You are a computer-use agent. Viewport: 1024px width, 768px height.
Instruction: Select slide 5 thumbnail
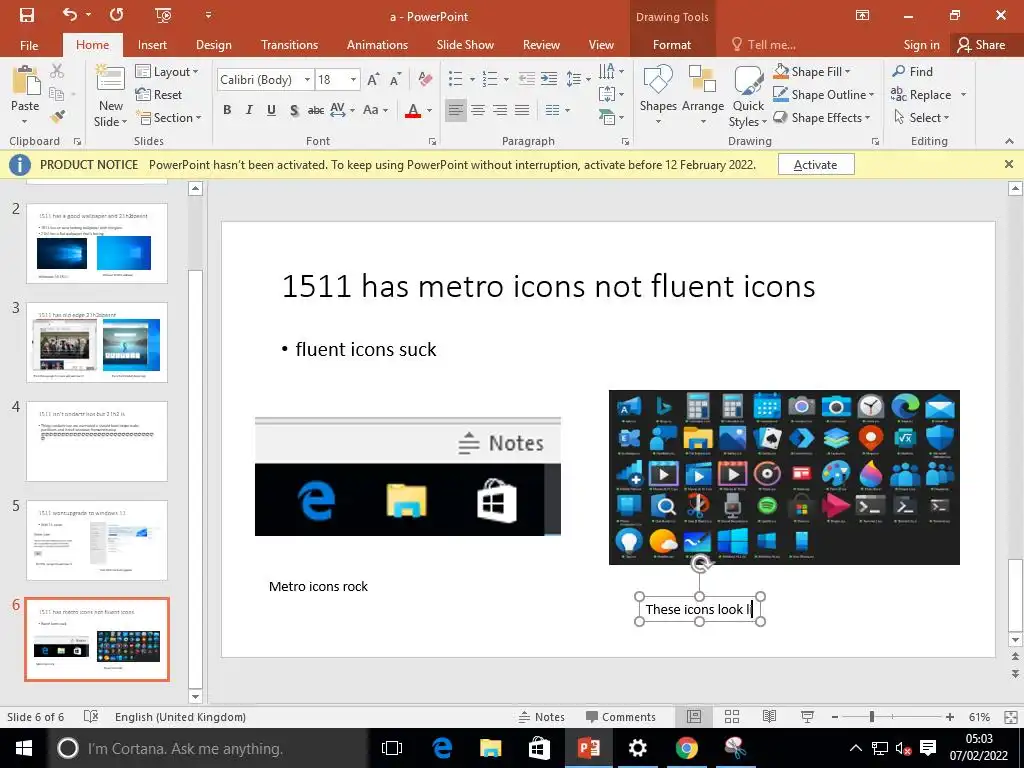[x=97, y=540]
